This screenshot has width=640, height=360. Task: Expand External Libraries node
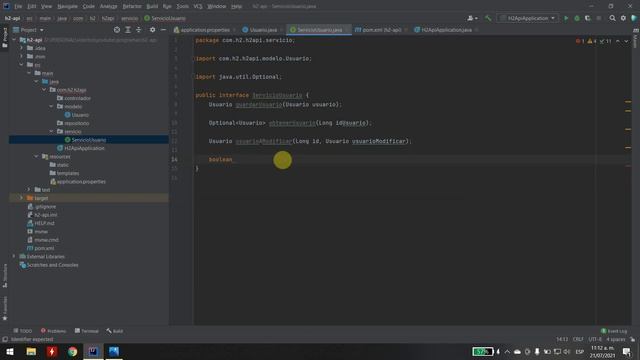click(14, 256)
